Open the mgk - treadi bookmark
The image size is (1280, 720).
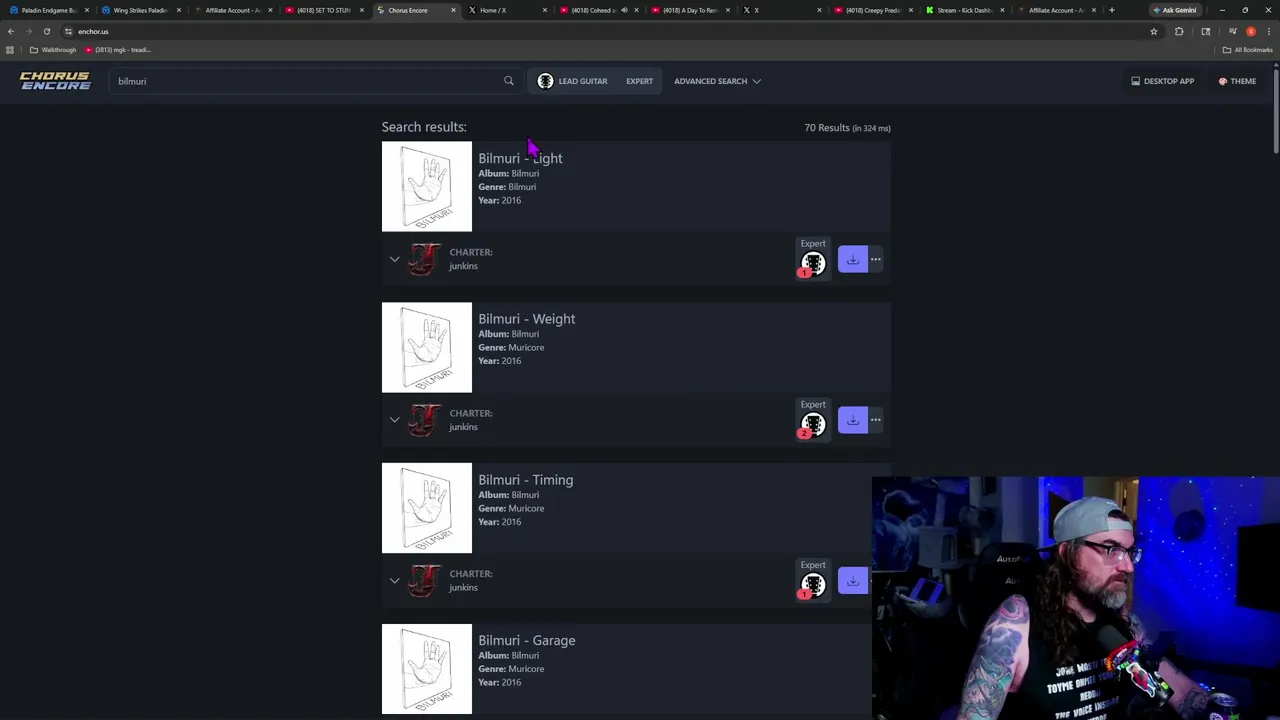click(x=118, y=50)
